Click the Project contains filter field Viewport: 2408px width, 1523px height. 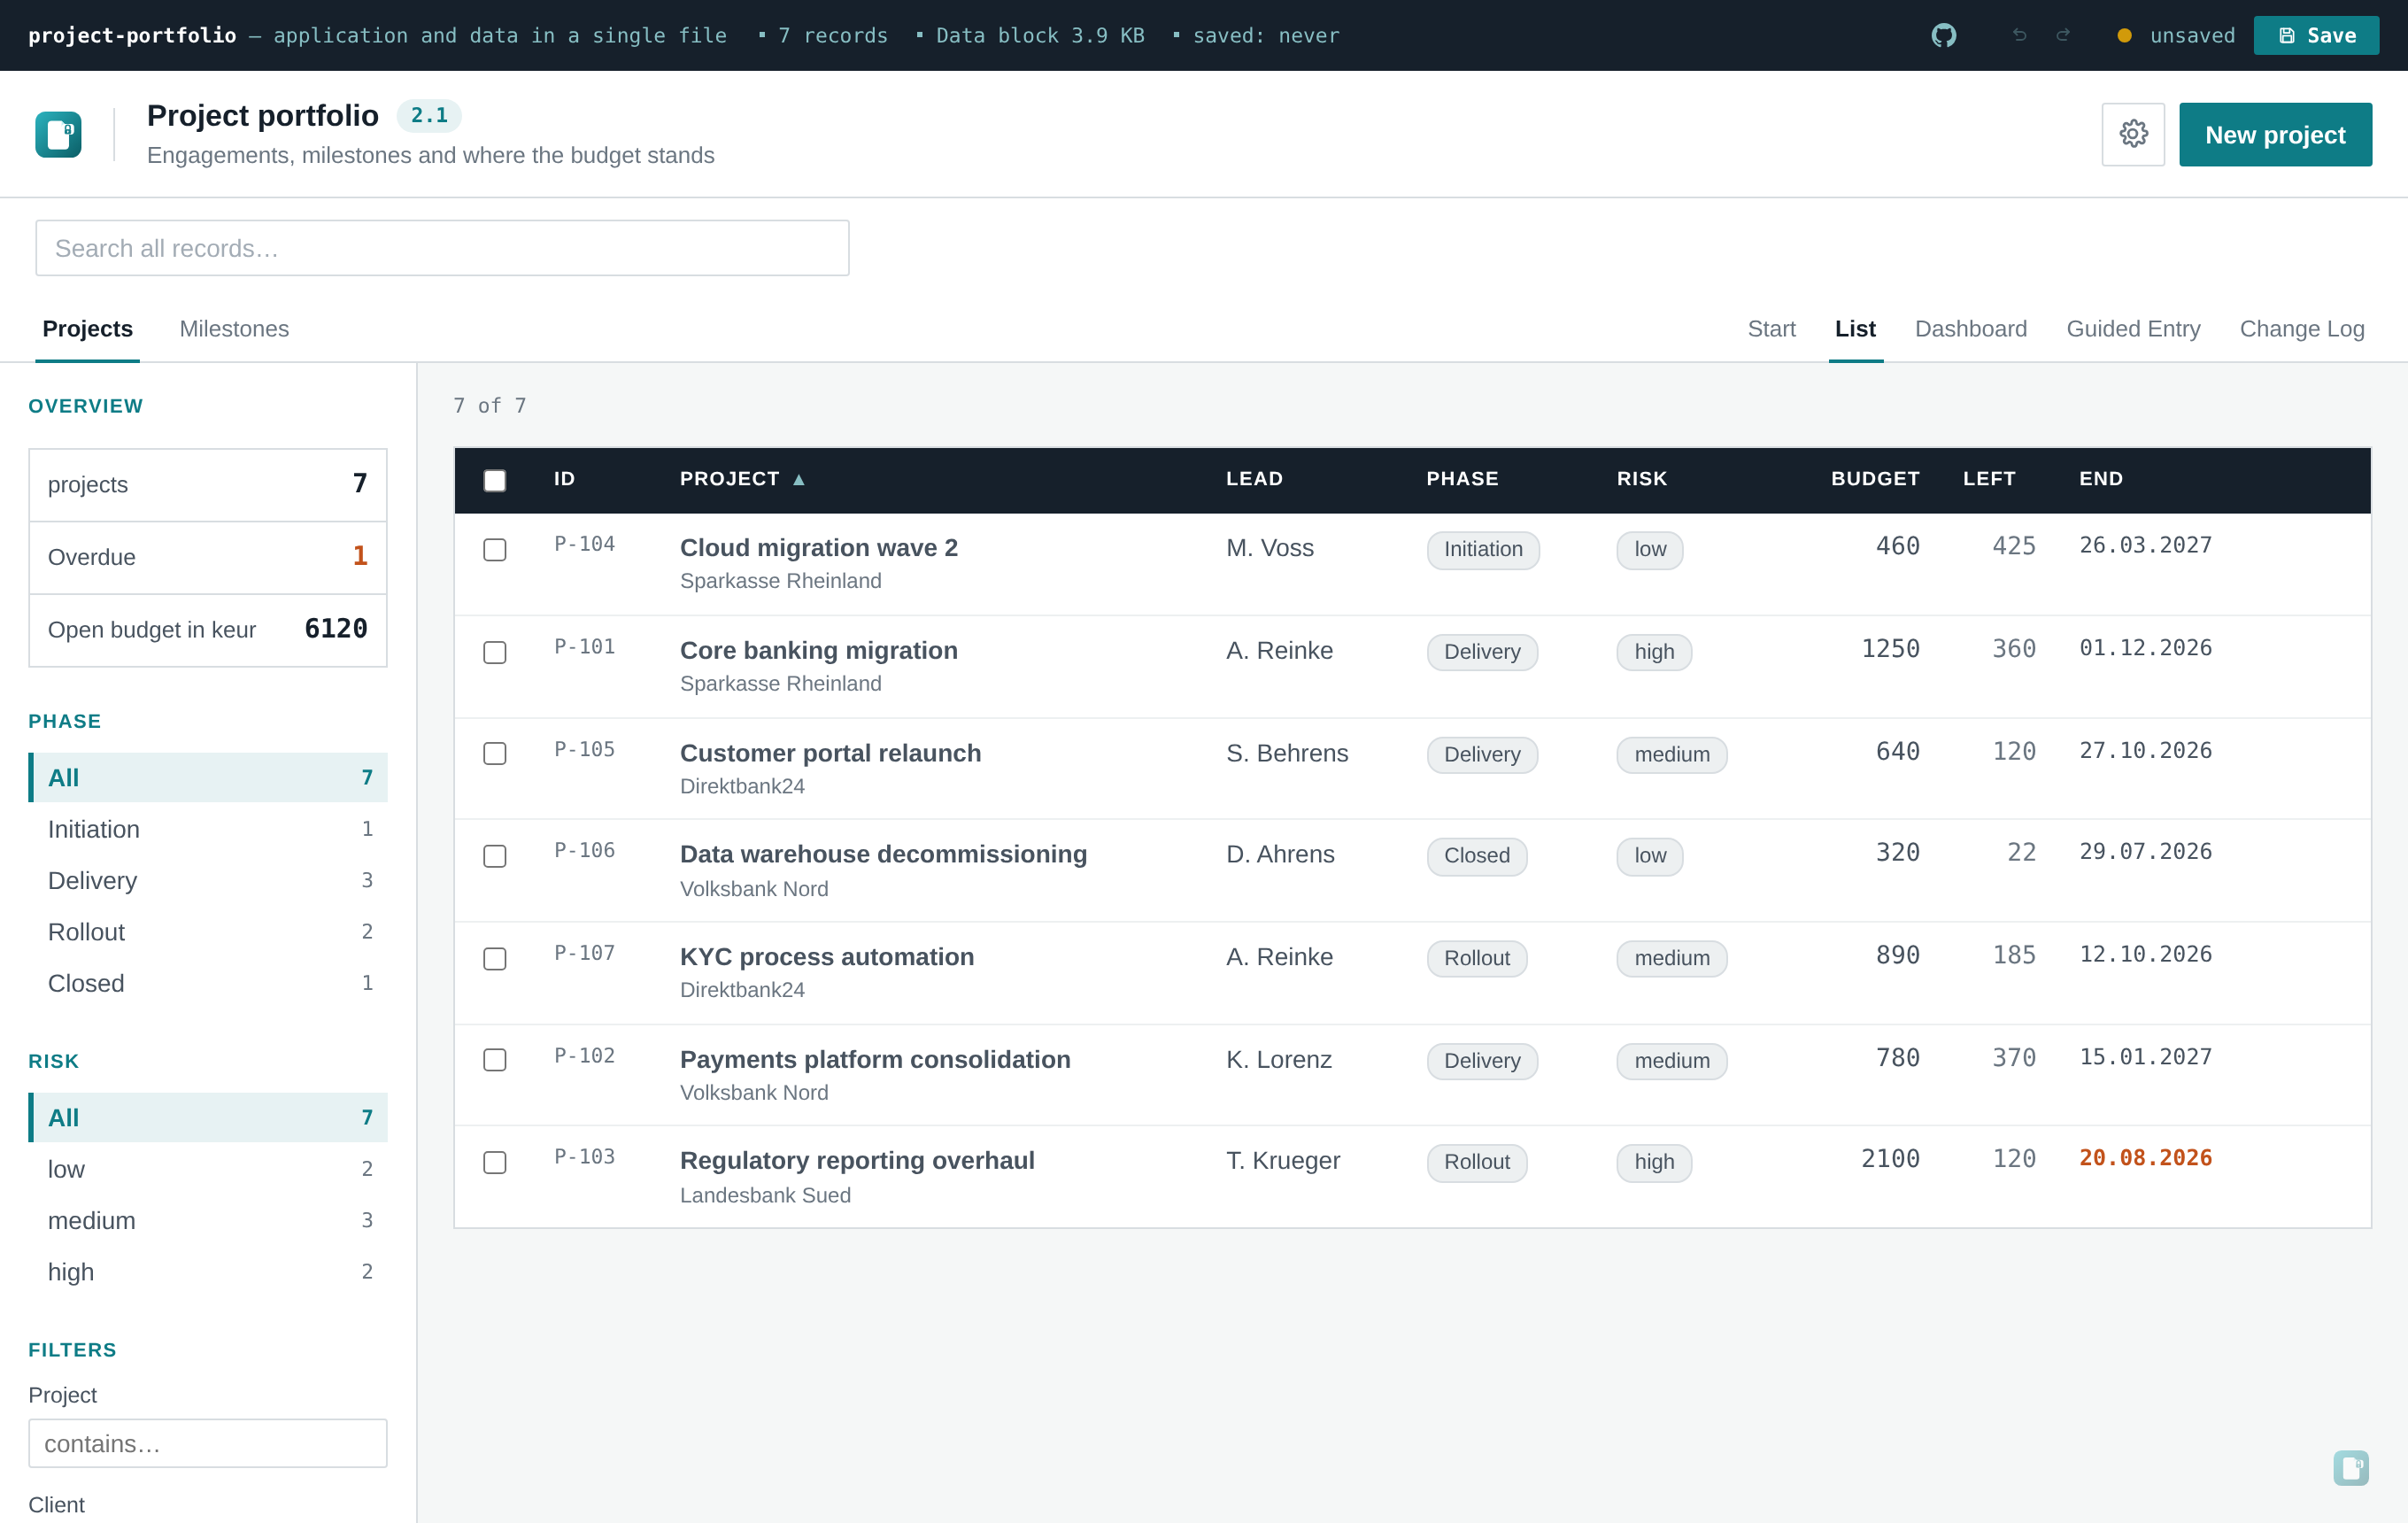click(208, 1443)
